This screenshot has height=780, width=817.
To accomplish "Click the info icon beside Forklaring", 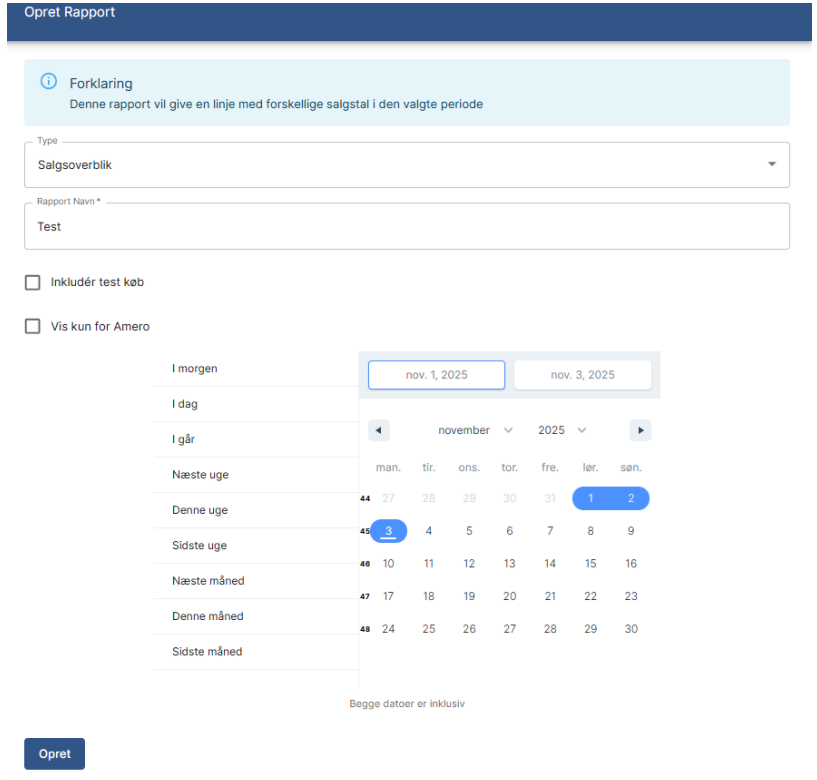I will coord(48,82).
